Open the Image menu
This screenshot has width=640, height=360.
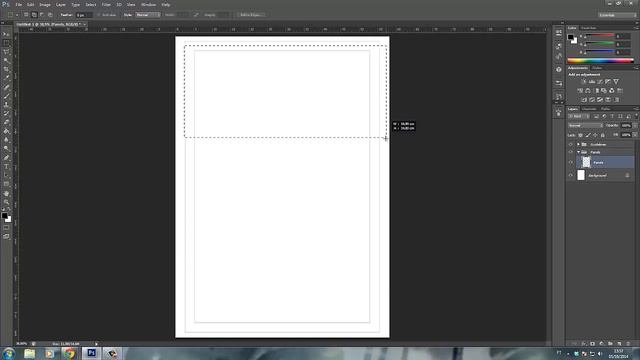click(x=45, y=4)
